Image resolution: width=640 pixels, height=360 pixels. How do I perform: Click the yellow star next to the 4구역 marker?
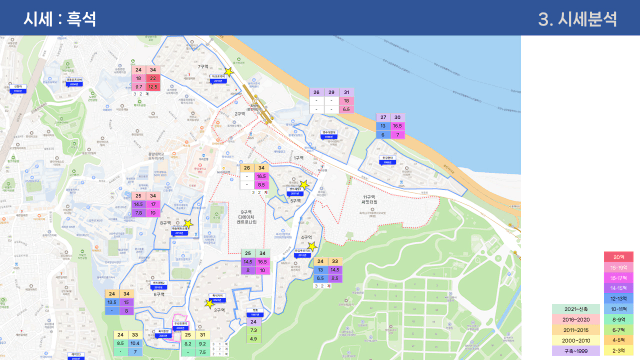click(312, 247)
